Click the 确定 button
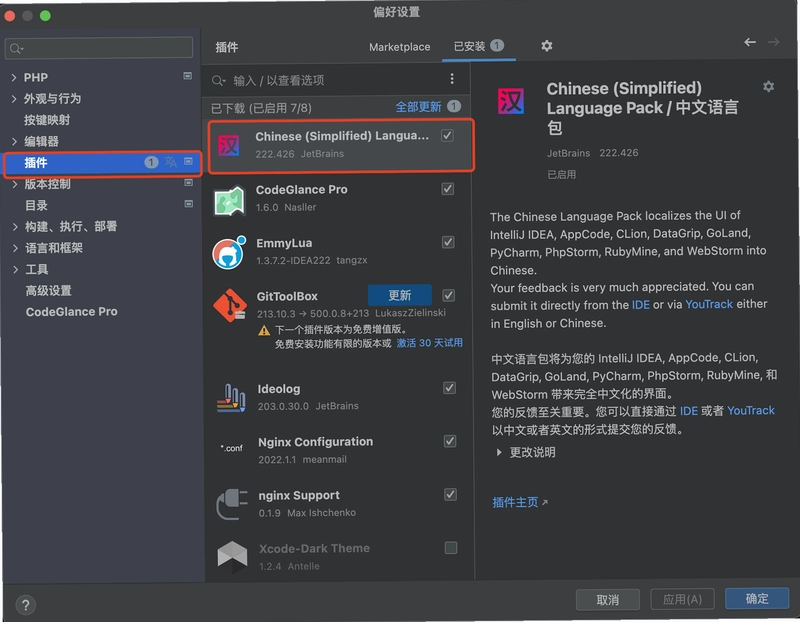This screenshot has width=800, height=622. tap(757, 599)
